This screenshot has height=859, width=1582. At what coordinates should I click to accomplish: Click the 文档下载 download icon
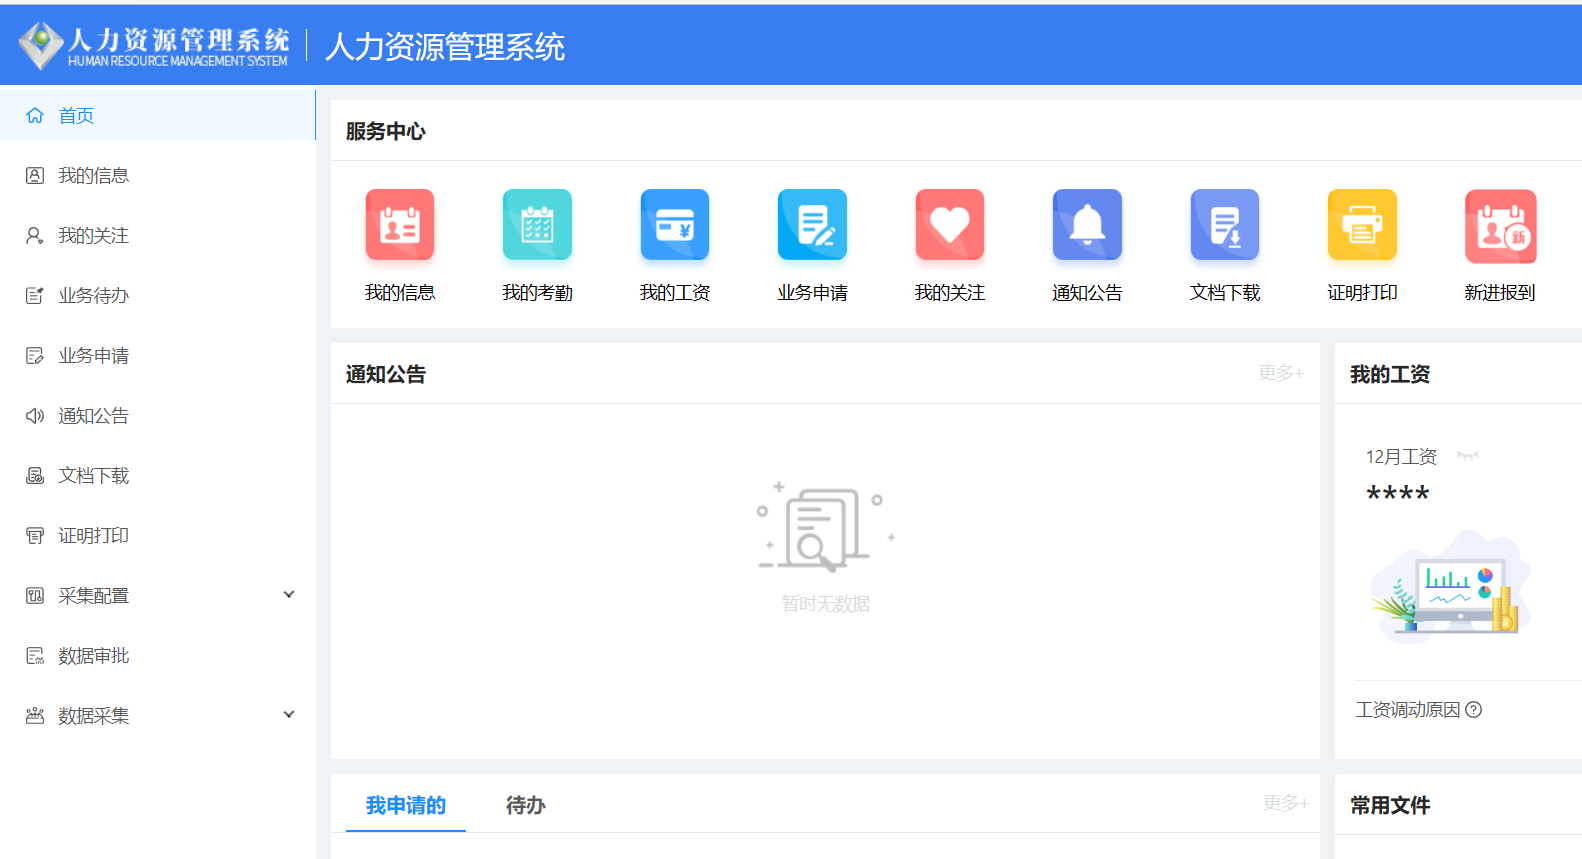(x=1225, y=225)
